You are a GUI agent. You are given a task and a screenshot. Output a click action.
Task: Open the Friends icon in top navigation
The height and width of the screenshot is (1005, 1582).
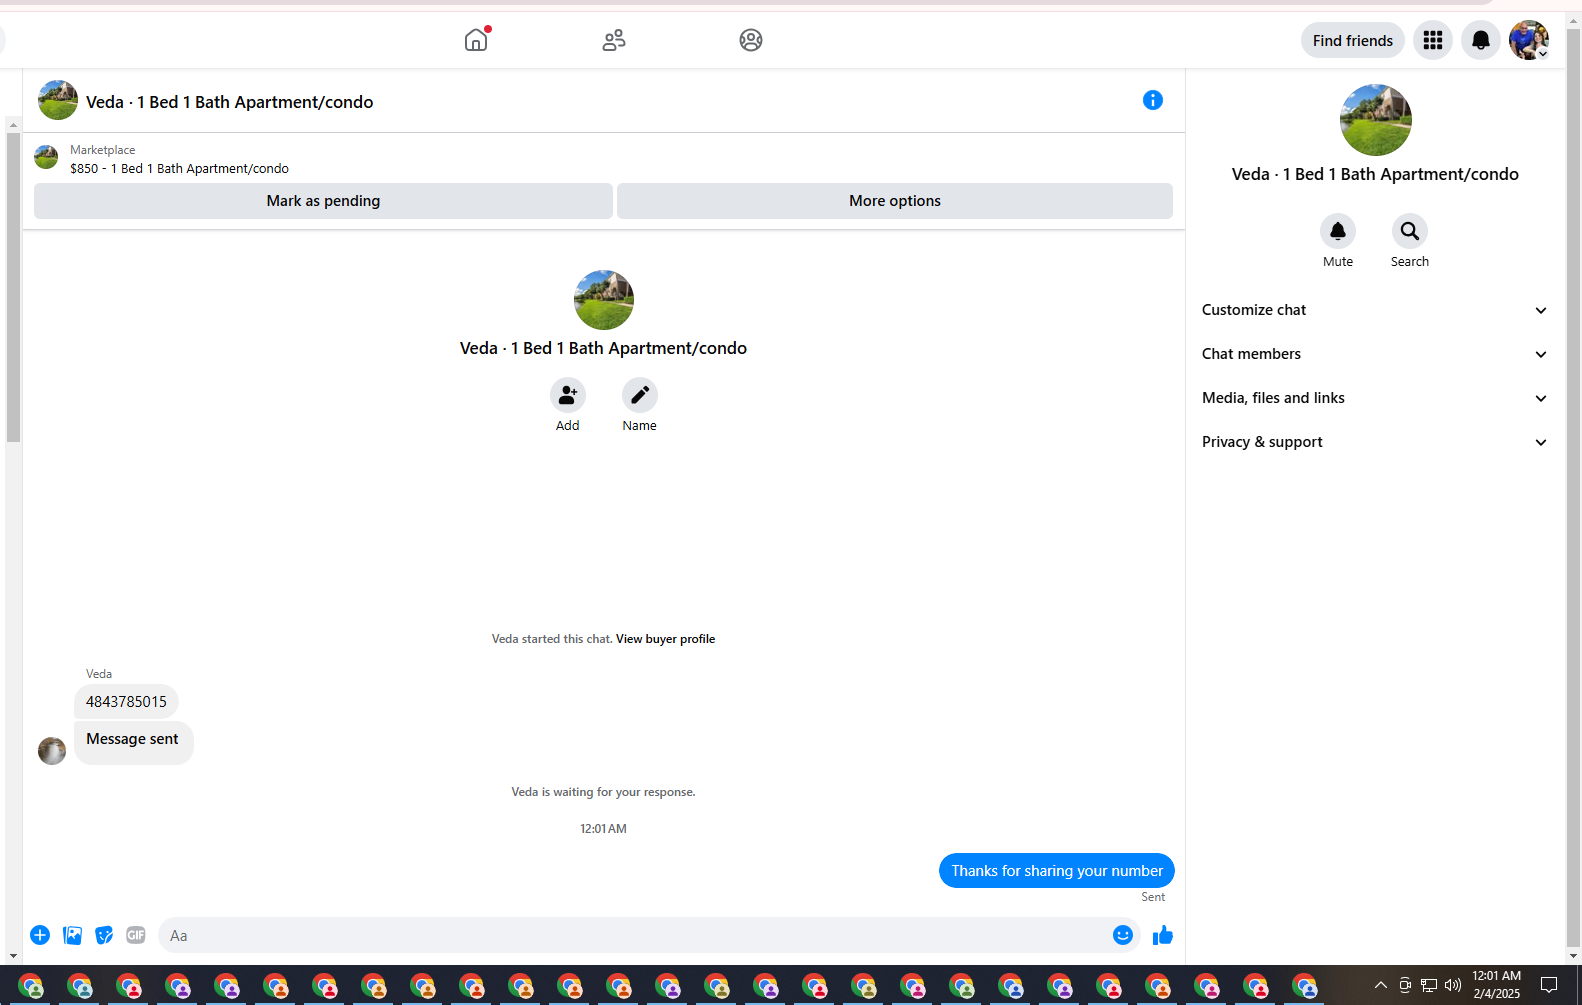pos(614,40)
